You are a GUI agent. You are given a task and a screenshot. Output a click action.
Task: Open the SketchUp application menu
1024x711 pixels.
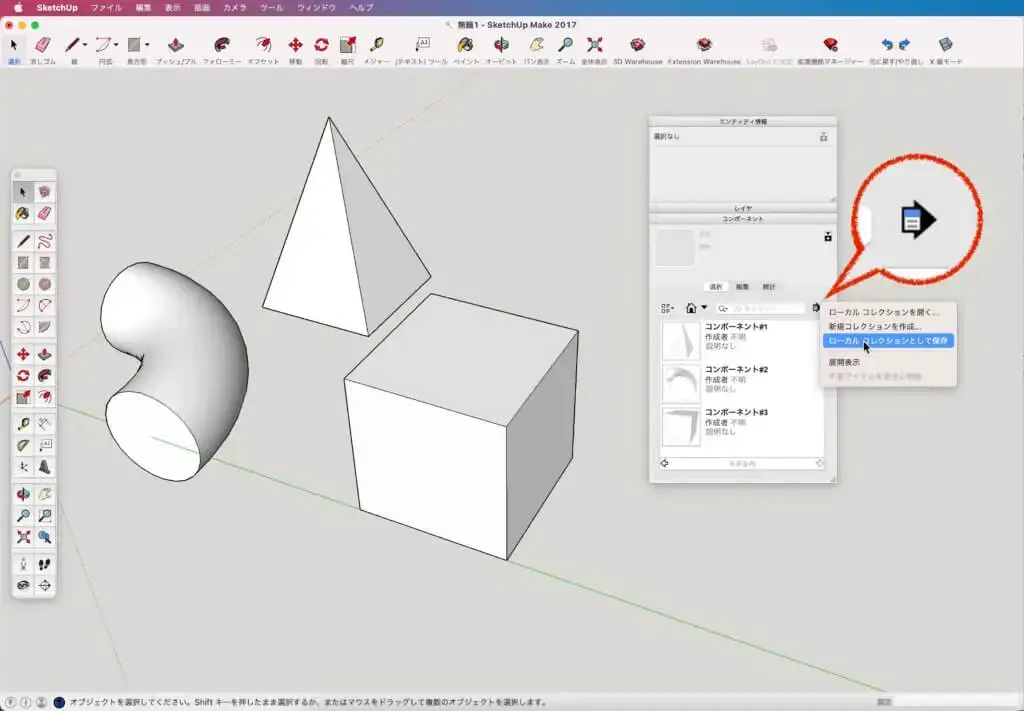(x=57, y=8)
